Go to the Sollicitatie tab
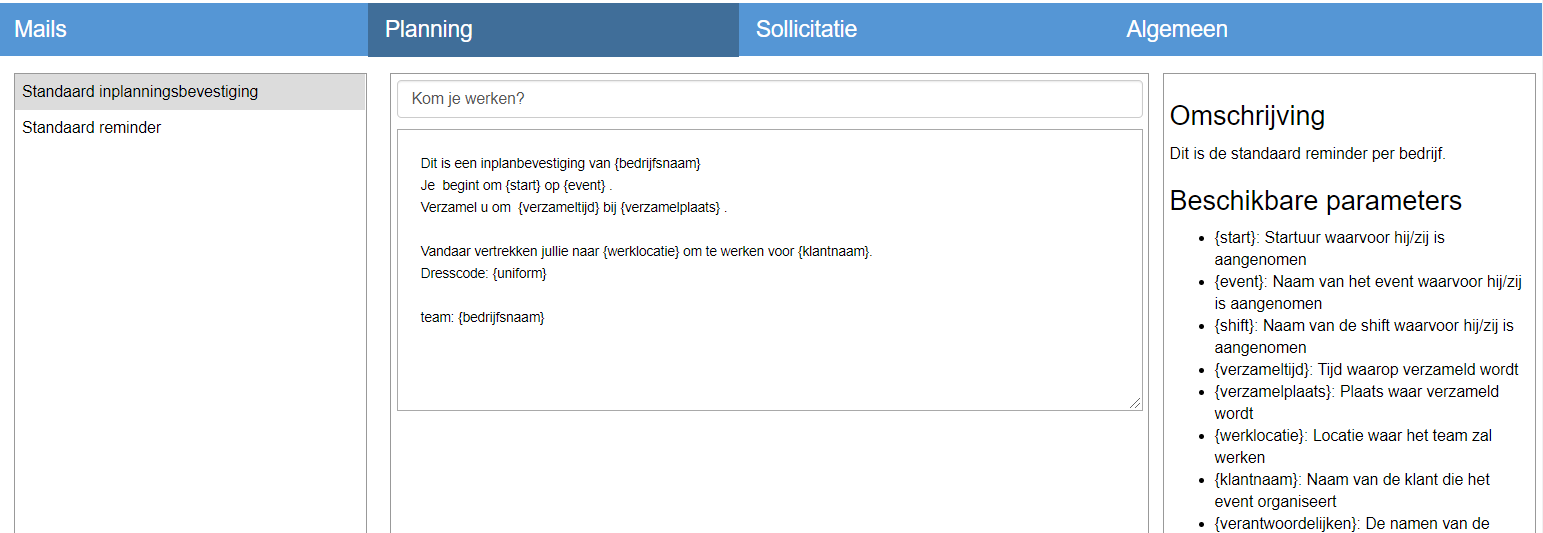1543x533 pixels. pyautogui.click(x=924, y=29)
